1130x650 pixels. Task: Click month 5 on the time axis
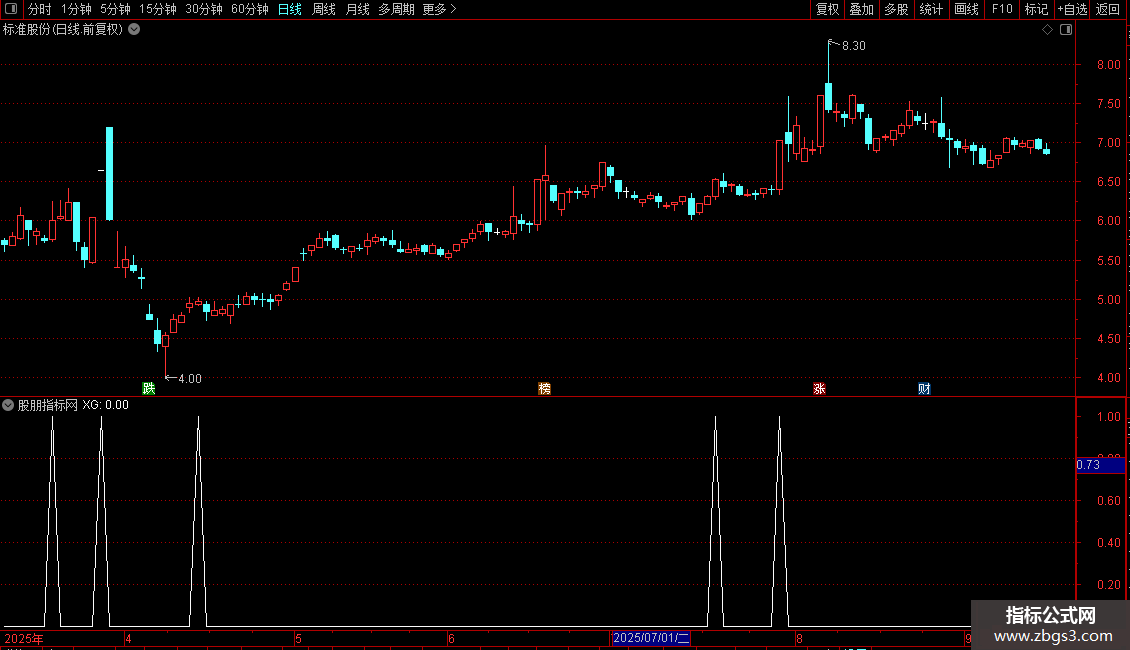(298, 638)
